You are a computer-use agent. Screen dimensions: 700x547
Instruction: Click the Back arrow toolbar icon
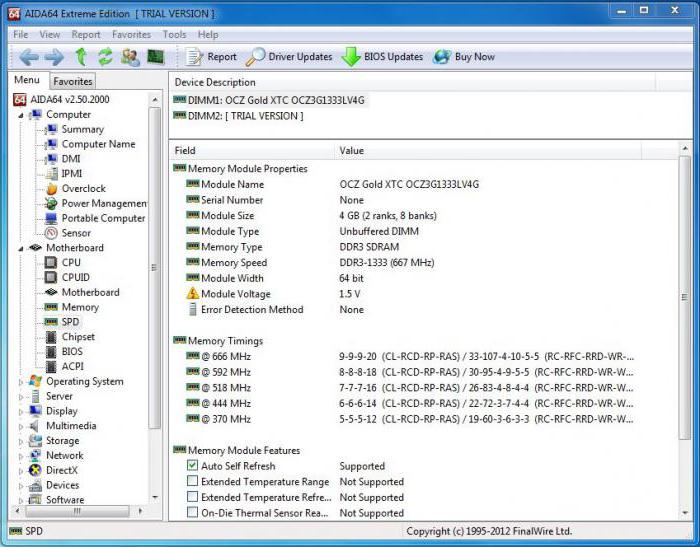pos(29,57)
